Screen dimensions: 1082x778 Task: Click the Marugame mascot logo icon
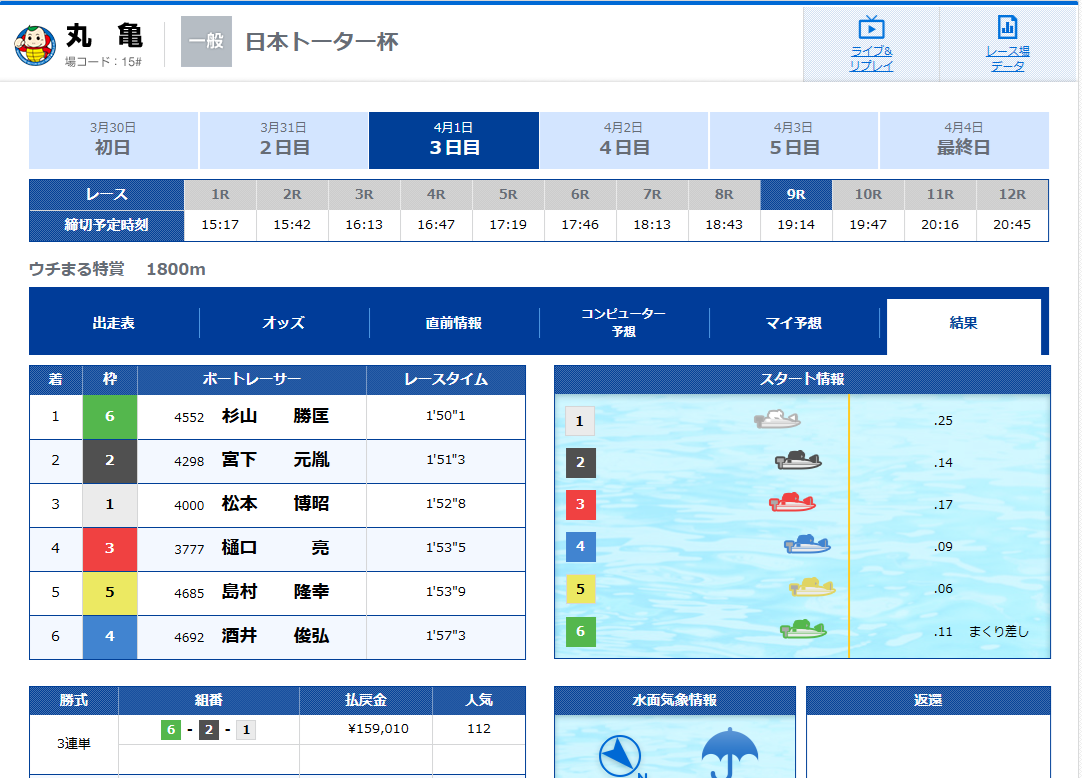click(35, 46)
